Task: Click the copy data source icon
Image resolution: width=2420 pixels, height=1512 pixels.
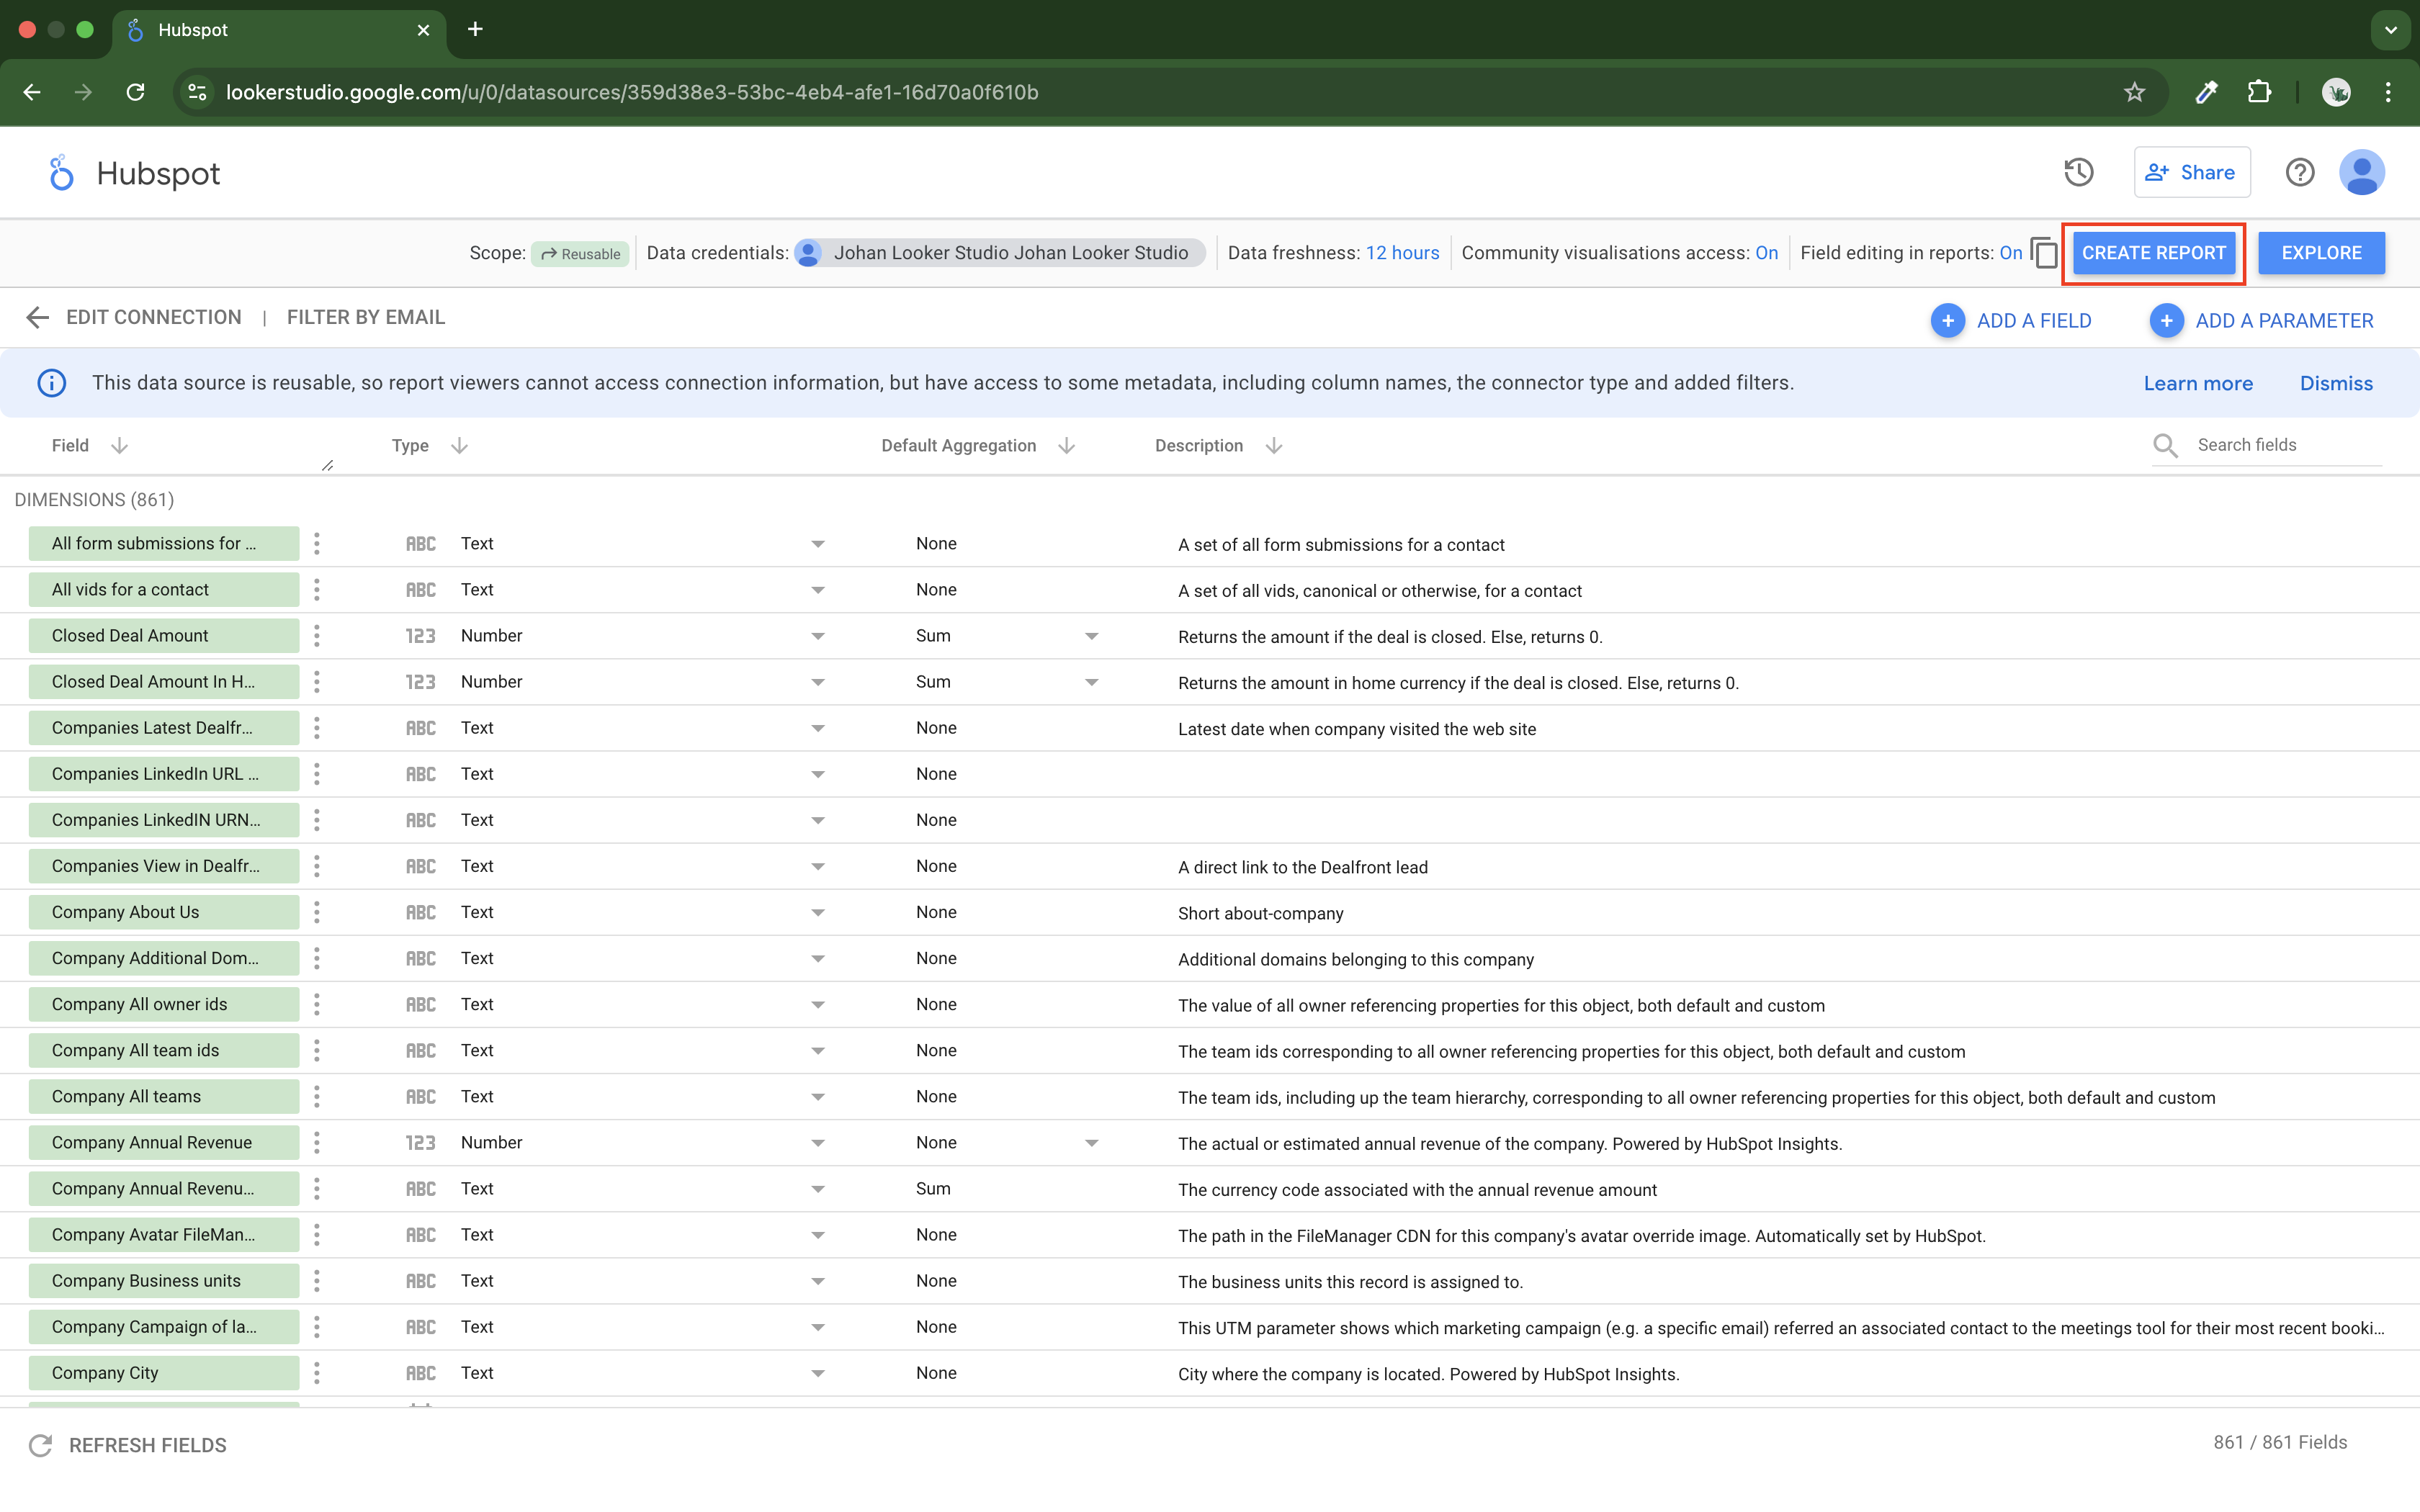Action: click(x=2044, y=253)
